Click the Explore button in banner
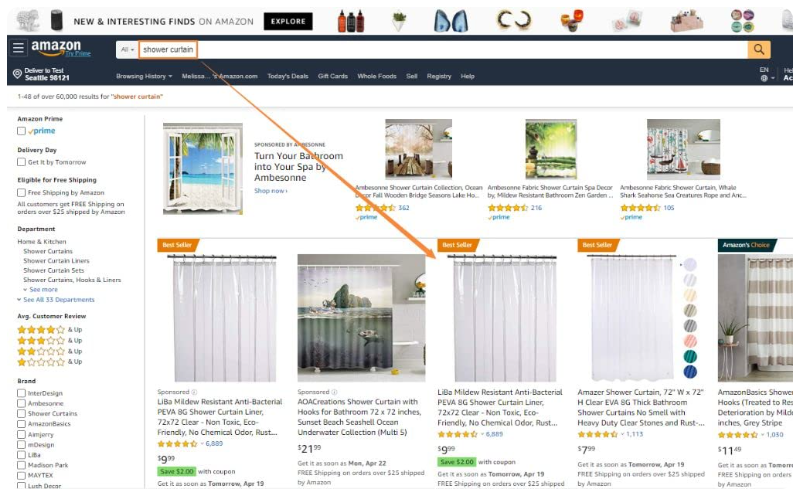 click(288, 22)
